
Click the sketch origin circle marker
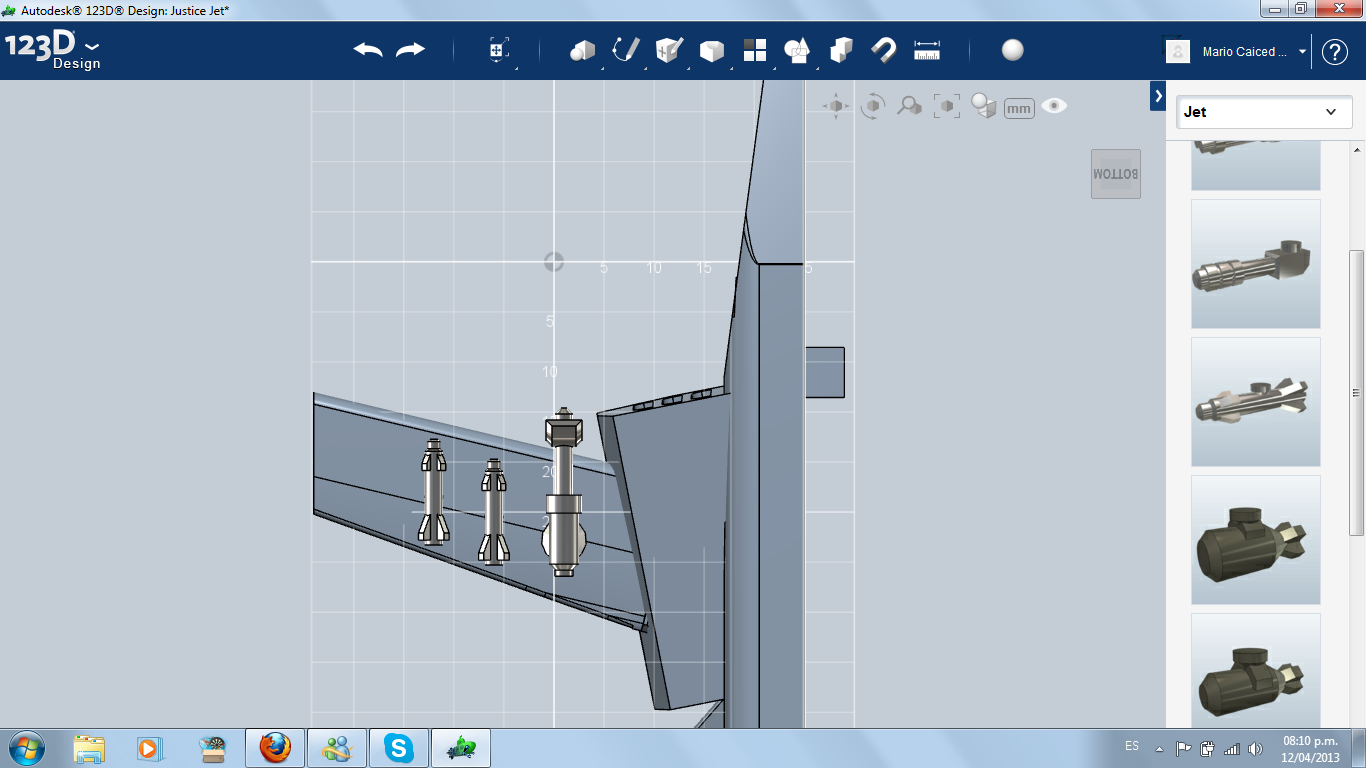click(553, 262)
